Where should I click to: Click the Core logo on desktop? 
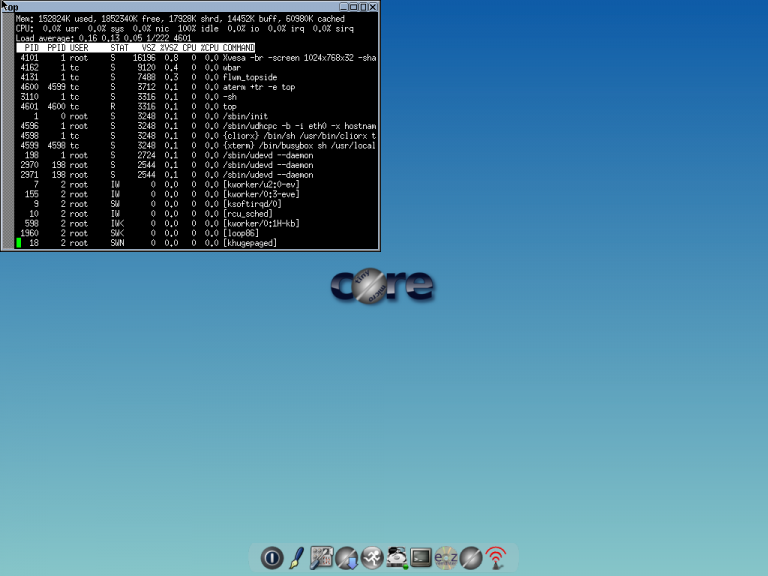pyautogui.click(x=382, y=286)
